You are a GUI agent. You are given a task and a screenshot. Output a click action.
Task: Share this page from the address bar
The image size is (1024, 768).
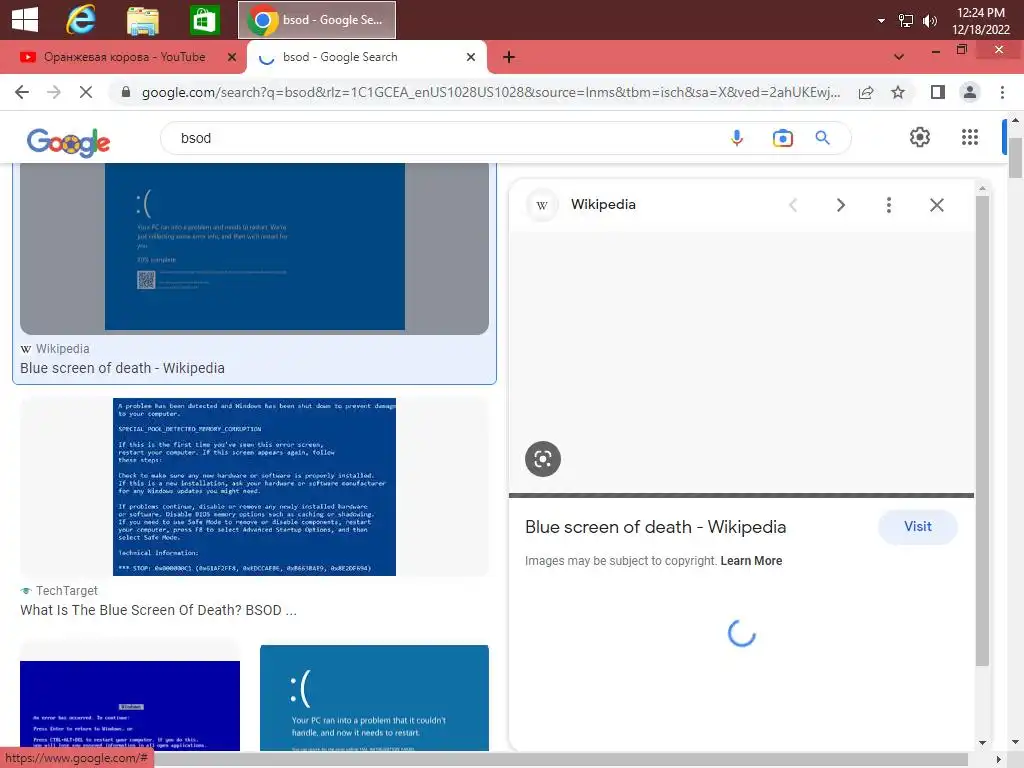pos(866,92)
